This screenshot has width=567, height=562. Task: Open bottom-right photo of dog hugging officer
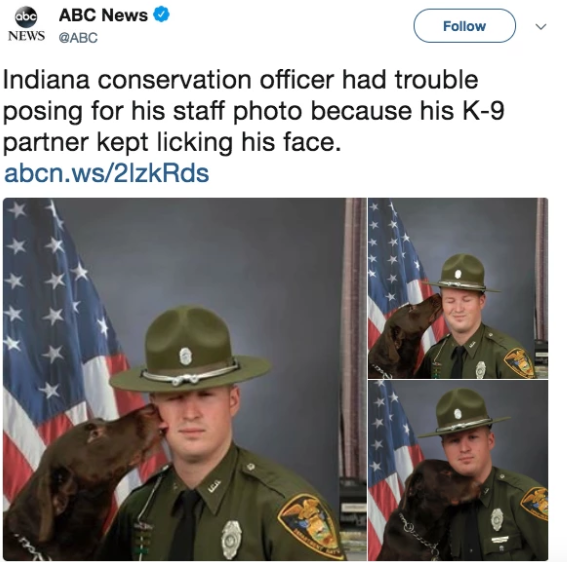click(x=458, y=470)
